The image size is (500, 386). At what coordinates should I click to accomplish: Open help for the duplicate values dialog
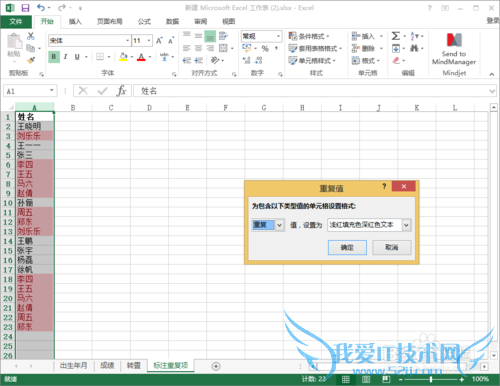click(384, 186)
